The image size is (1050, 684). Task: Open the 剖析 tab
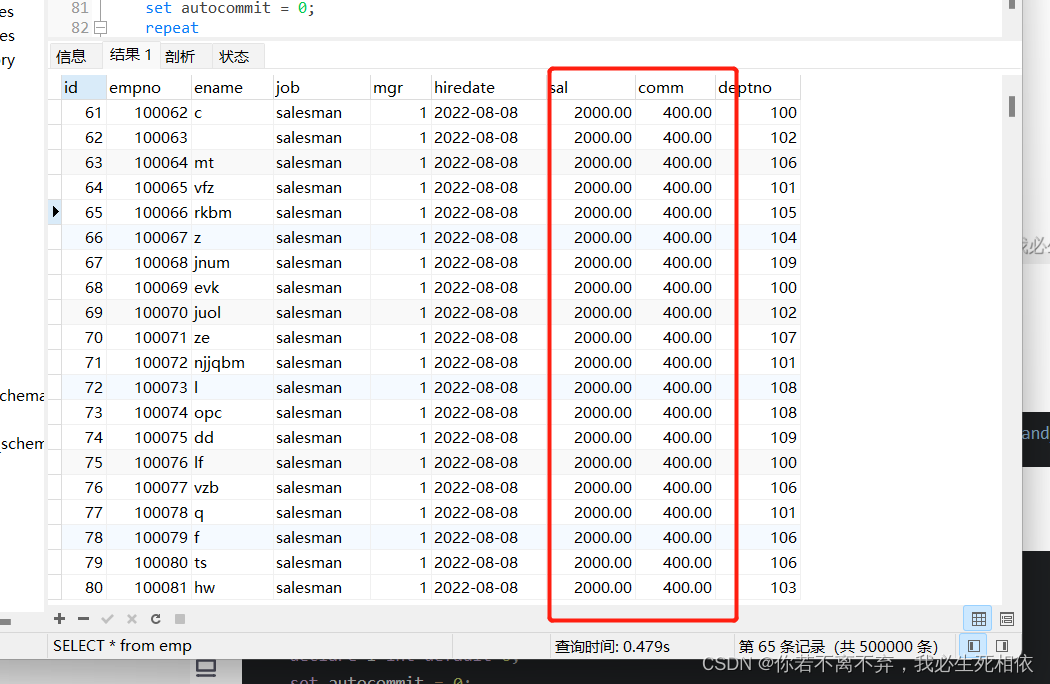click(180, 56)
